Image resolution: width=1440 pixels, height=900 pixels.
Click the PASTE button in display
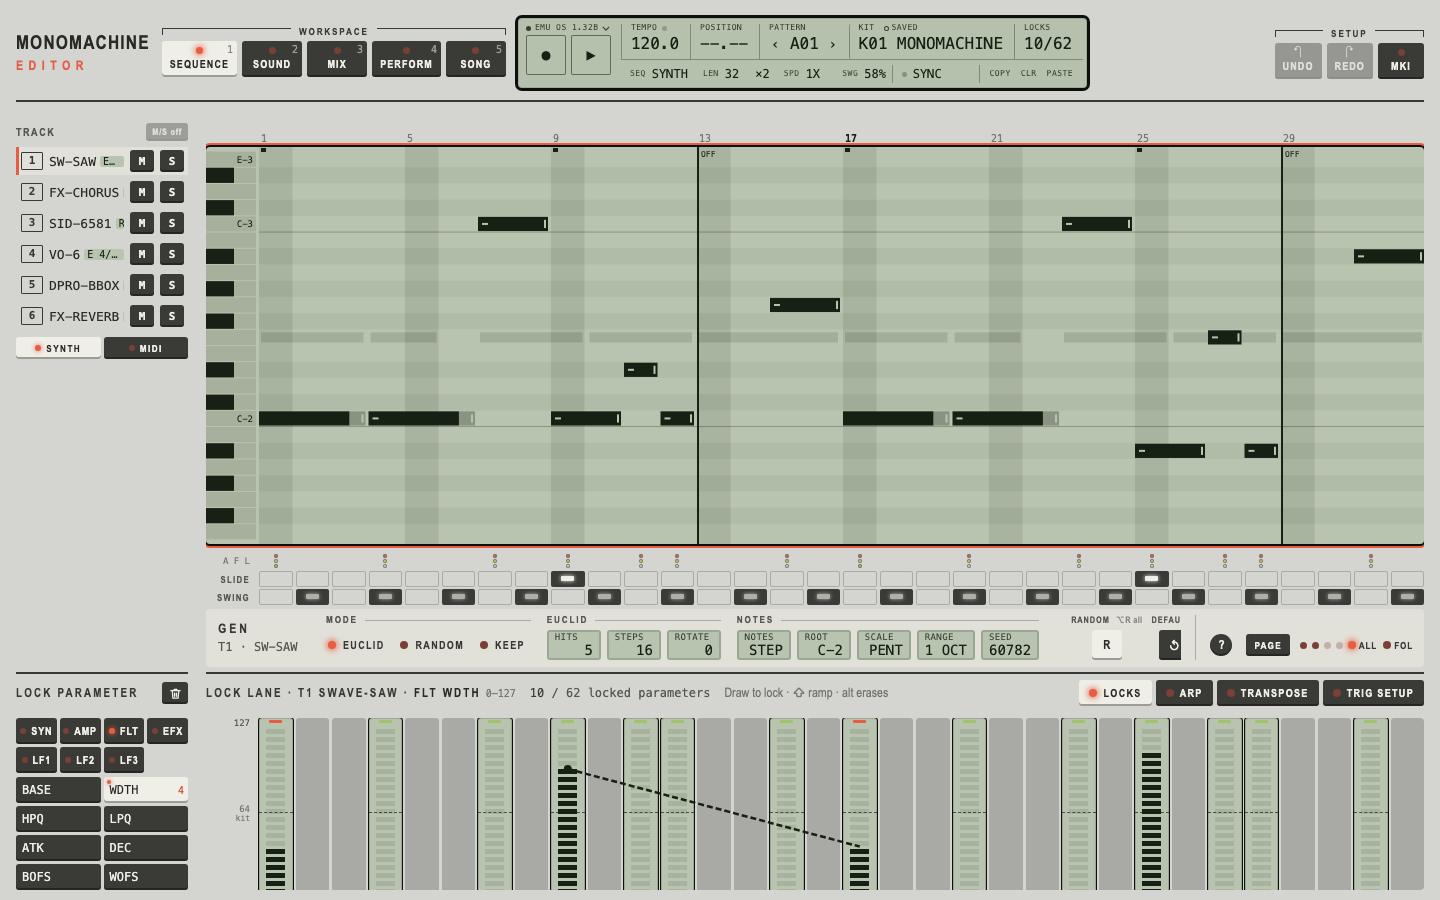(x=1059, y=73)
